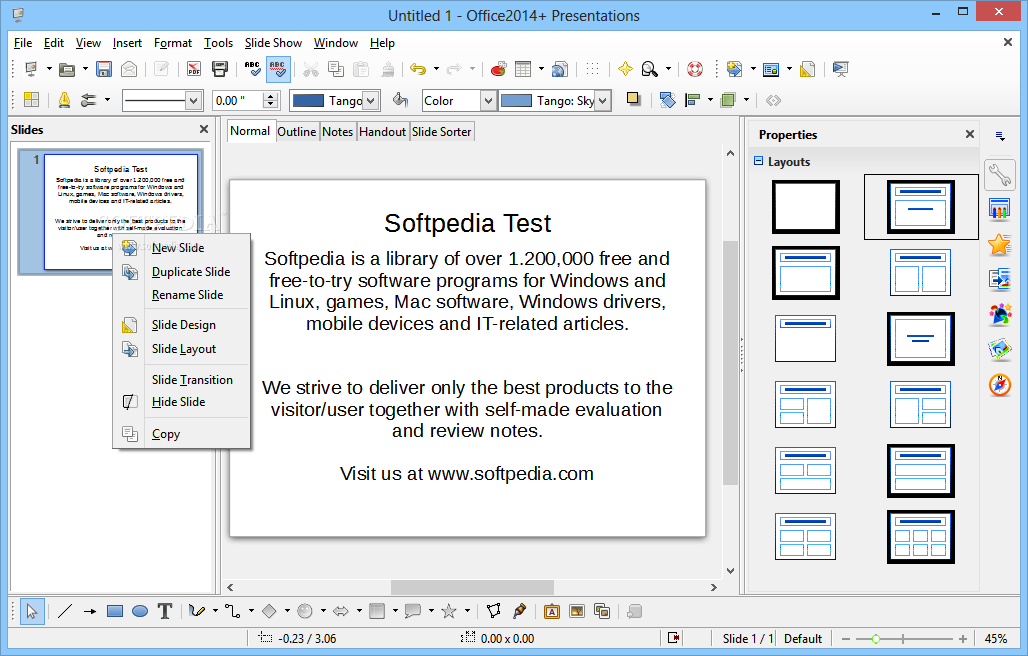Click zoom in plus button
Viewport: 1028px width, 656px height.
pos(962,638)
